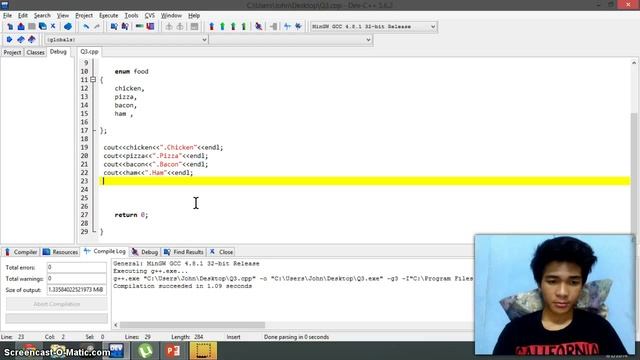Click the Goto Line toolbar icon
The width and height of the screenshot is (640, 360).
pyautogui.click(x=151, y=27)
